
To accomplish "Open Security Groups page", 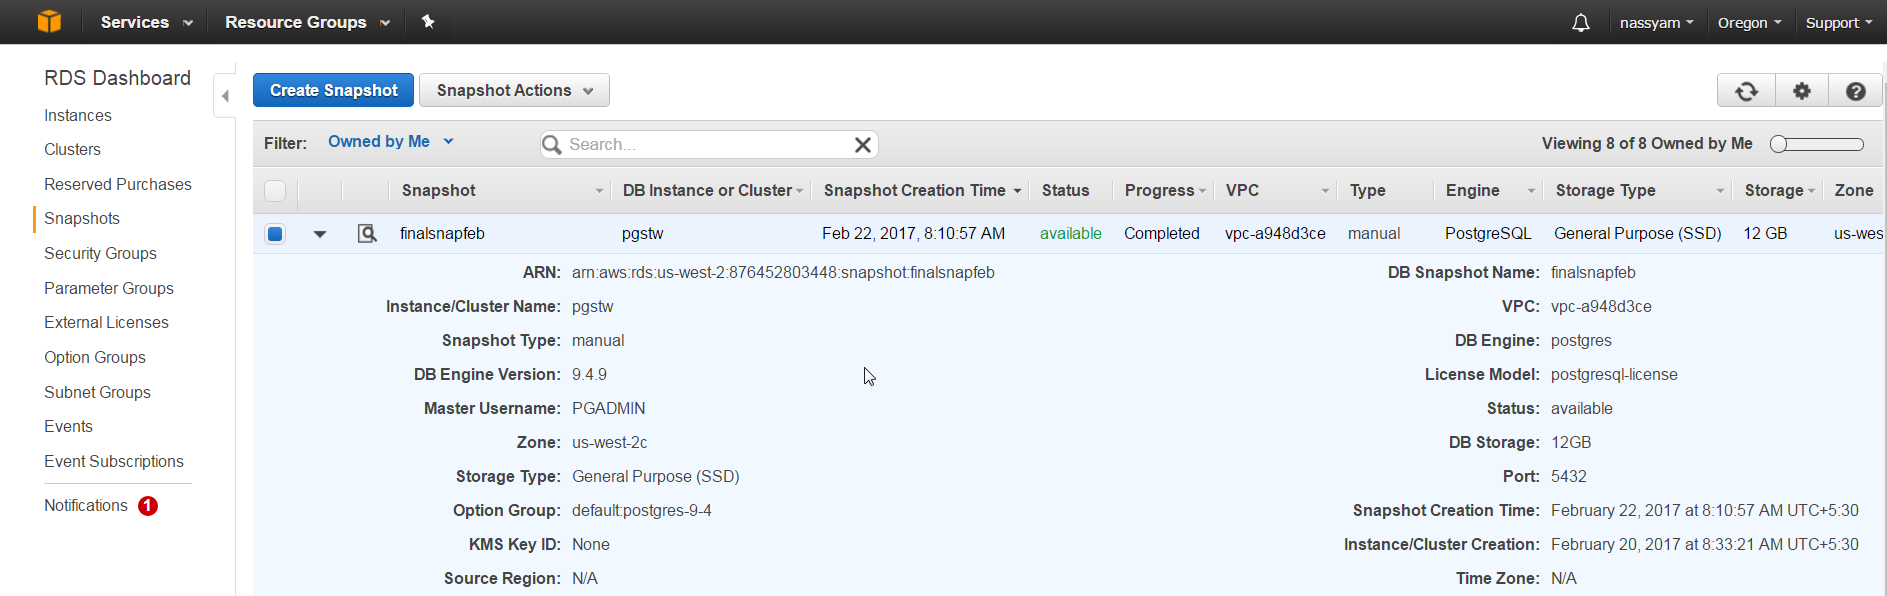I will [100, 254].
